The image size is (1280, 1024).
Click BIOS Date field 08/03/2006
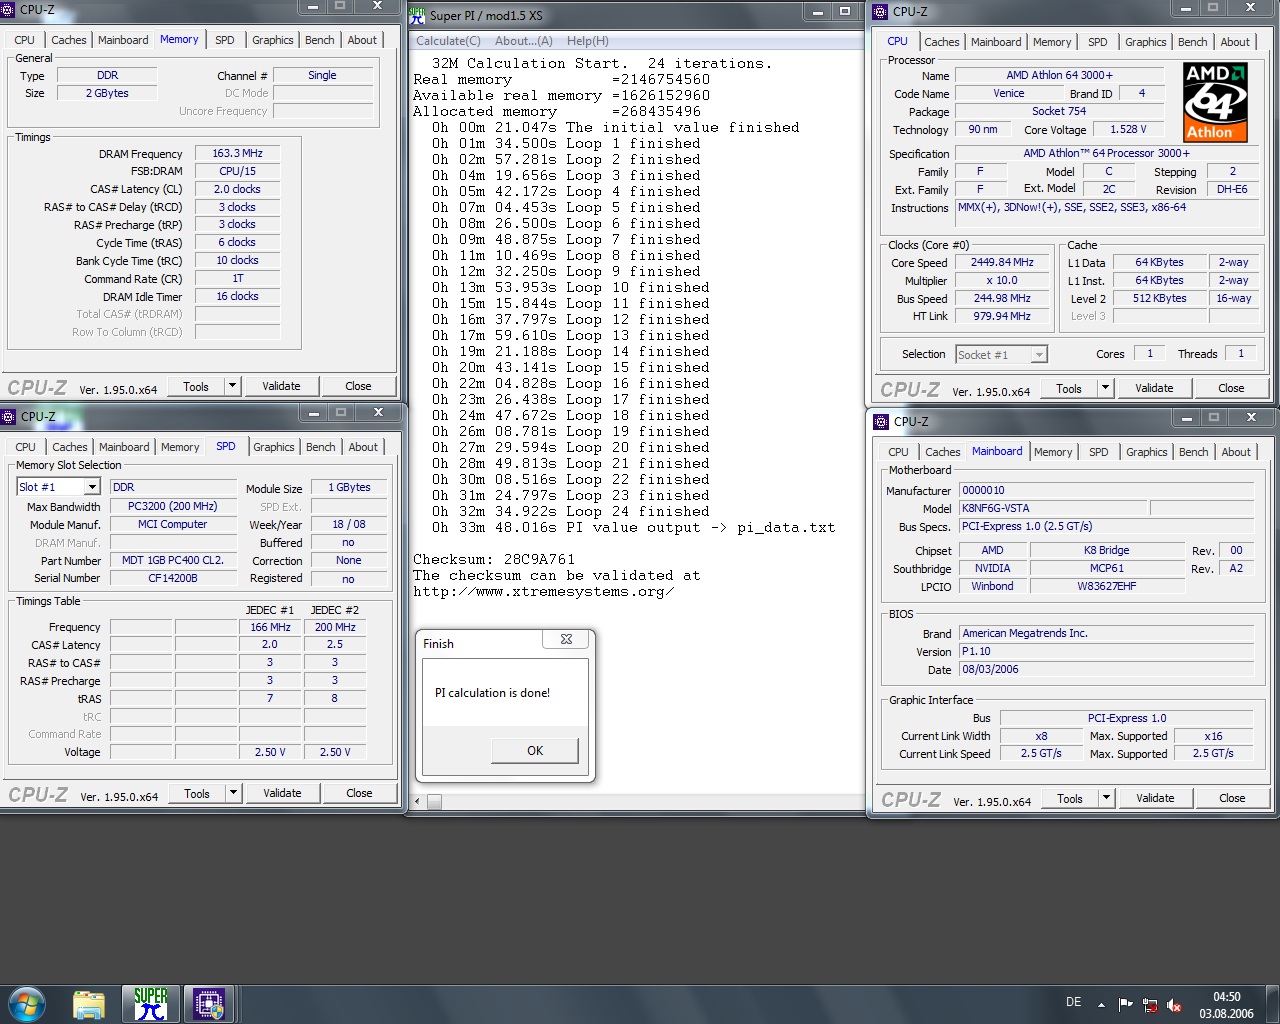pyautogui.click(x=1106, y=669)
